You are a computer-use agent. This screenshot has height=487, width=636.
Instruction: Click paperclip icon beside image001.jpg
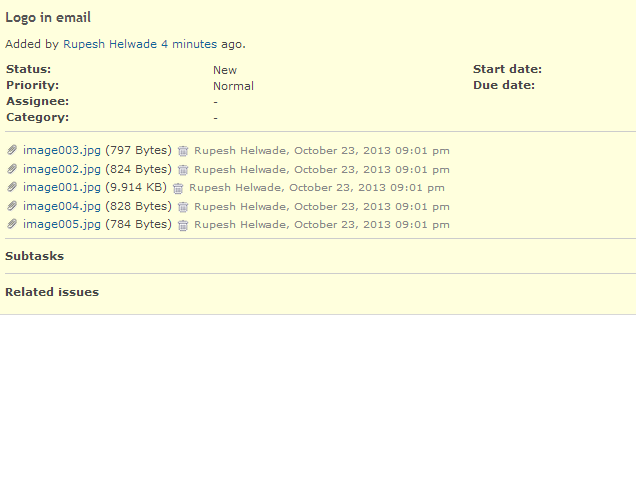point(12,187)
